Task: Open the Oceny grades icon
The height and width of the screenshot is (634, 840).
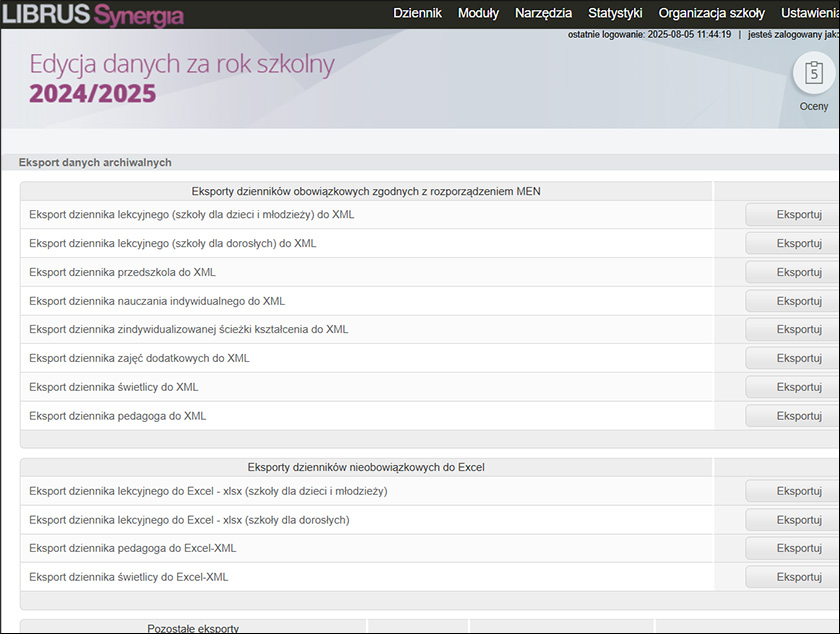Action: coord(813,74)
